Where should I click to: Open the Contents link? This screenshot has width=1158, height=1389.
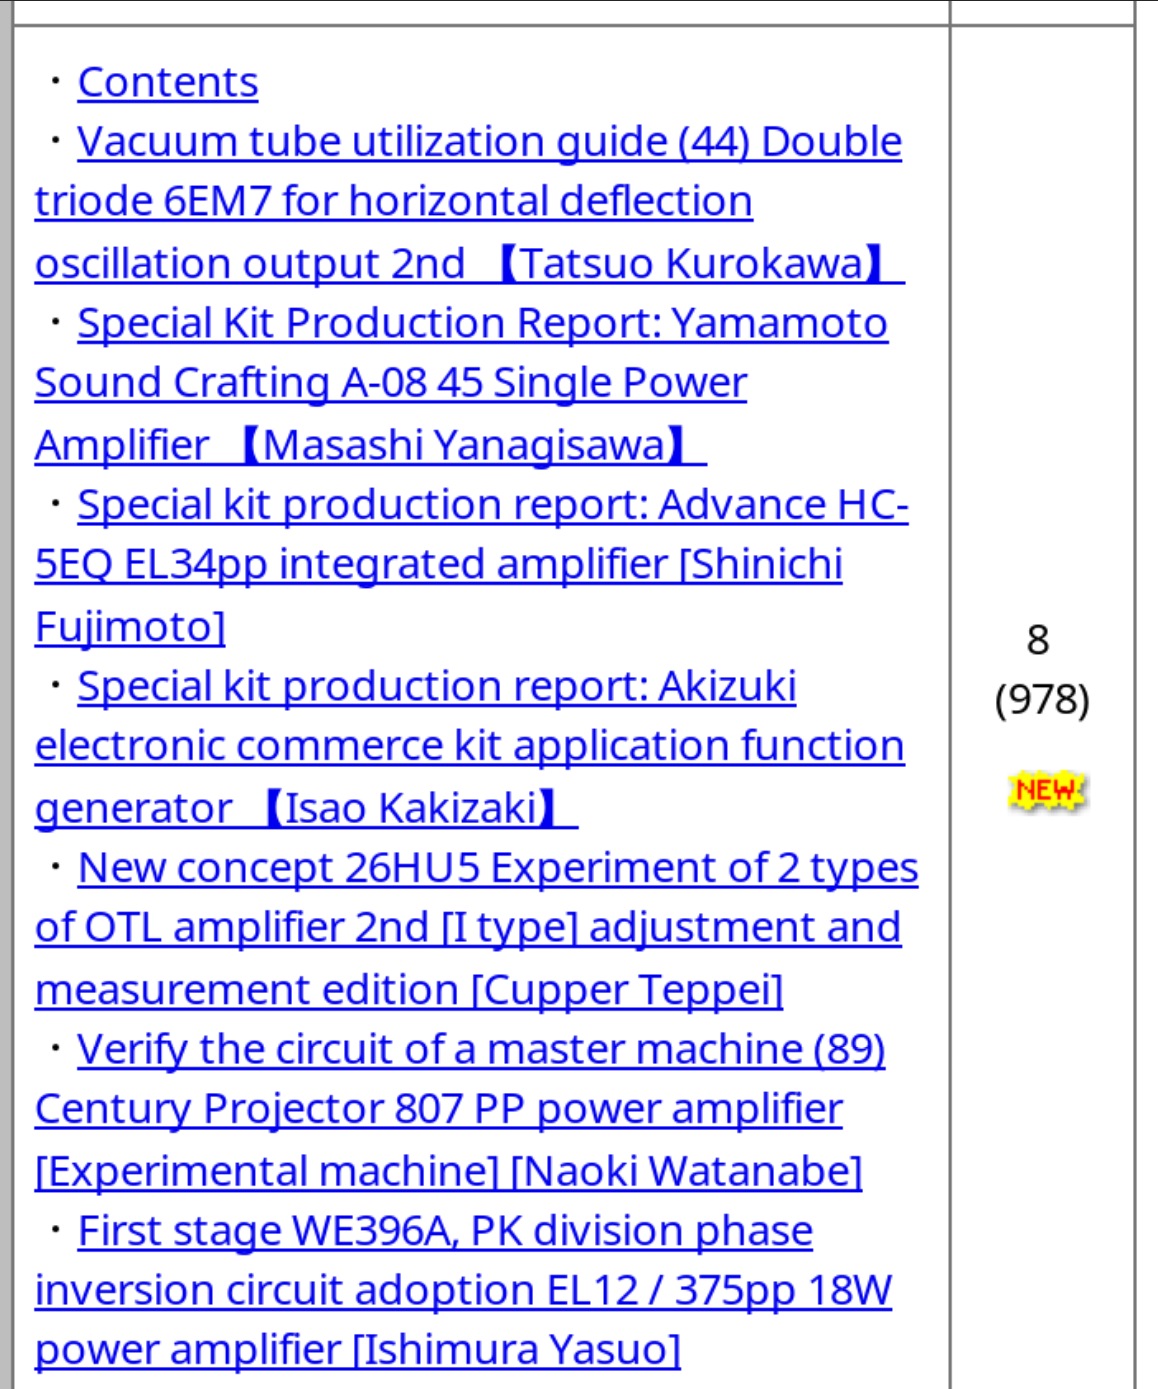(168, 82)
